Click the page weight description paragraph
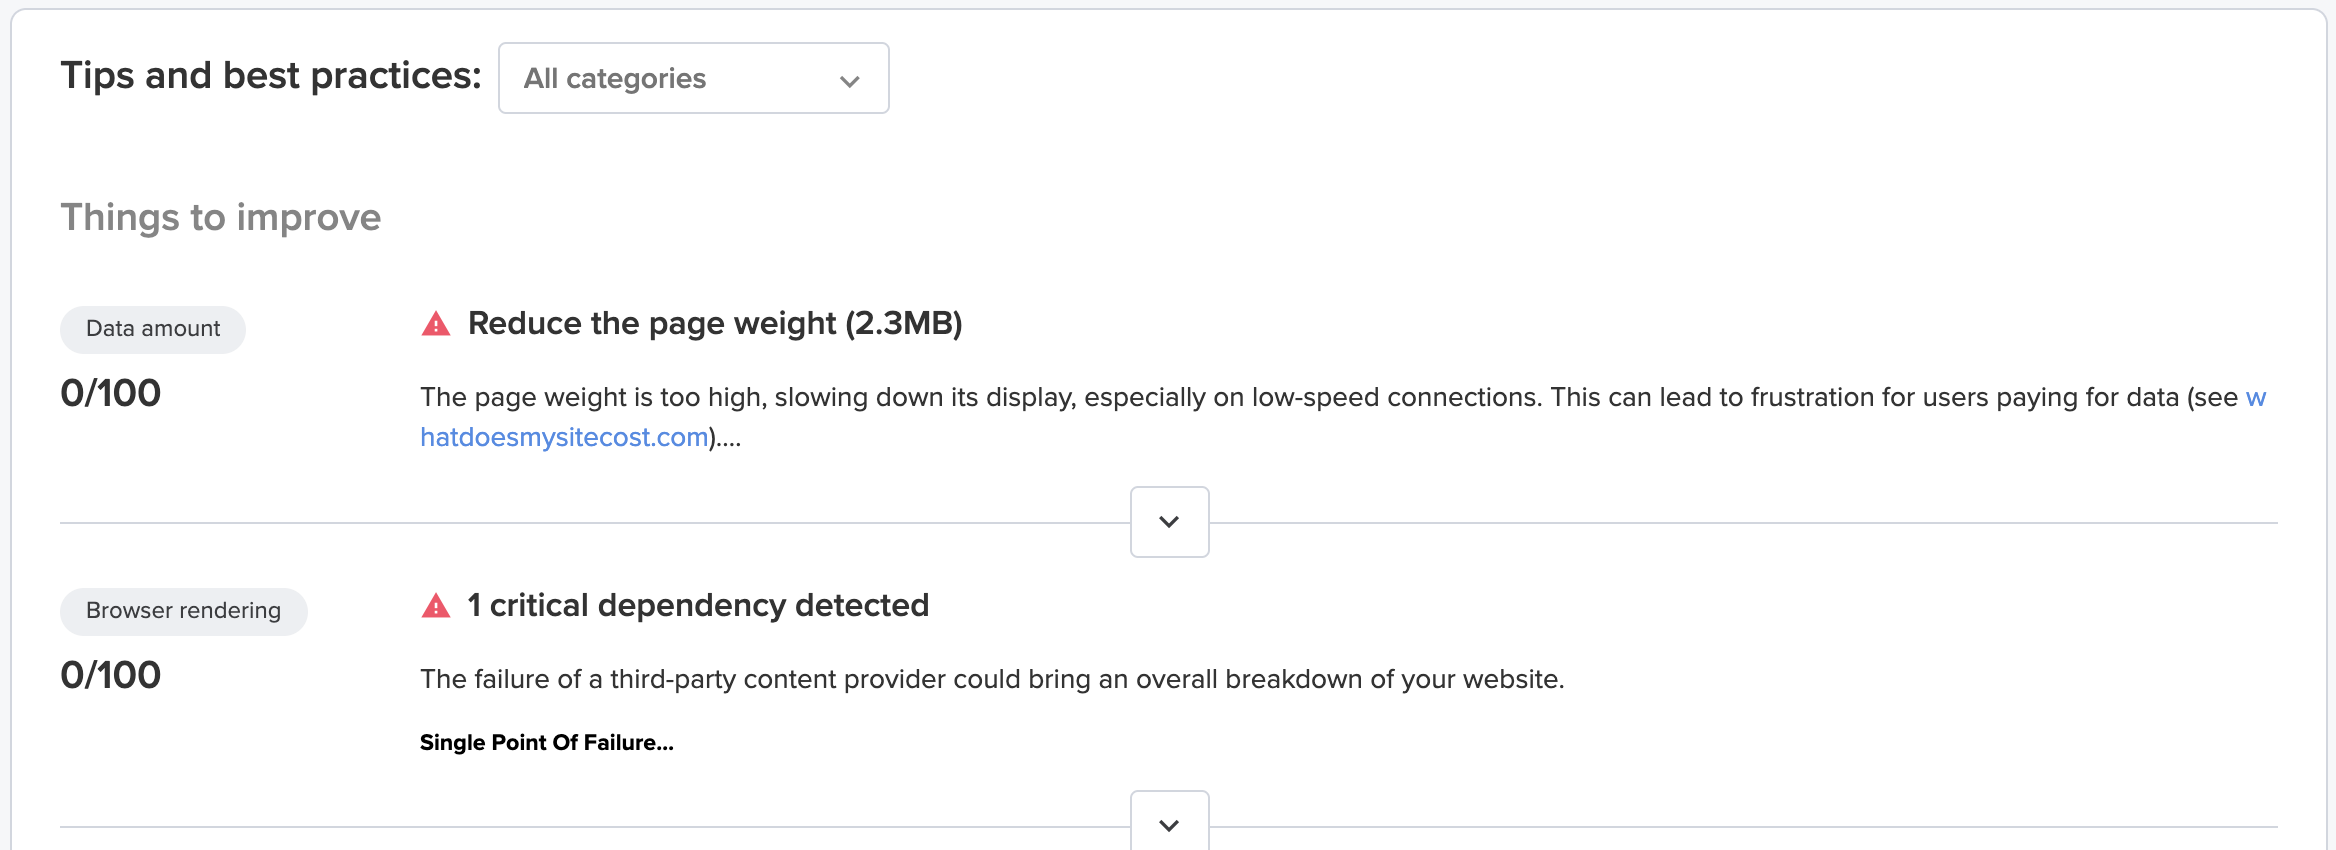The width and height of the screenshot is (2336, 850). (x=1343, y=417)
